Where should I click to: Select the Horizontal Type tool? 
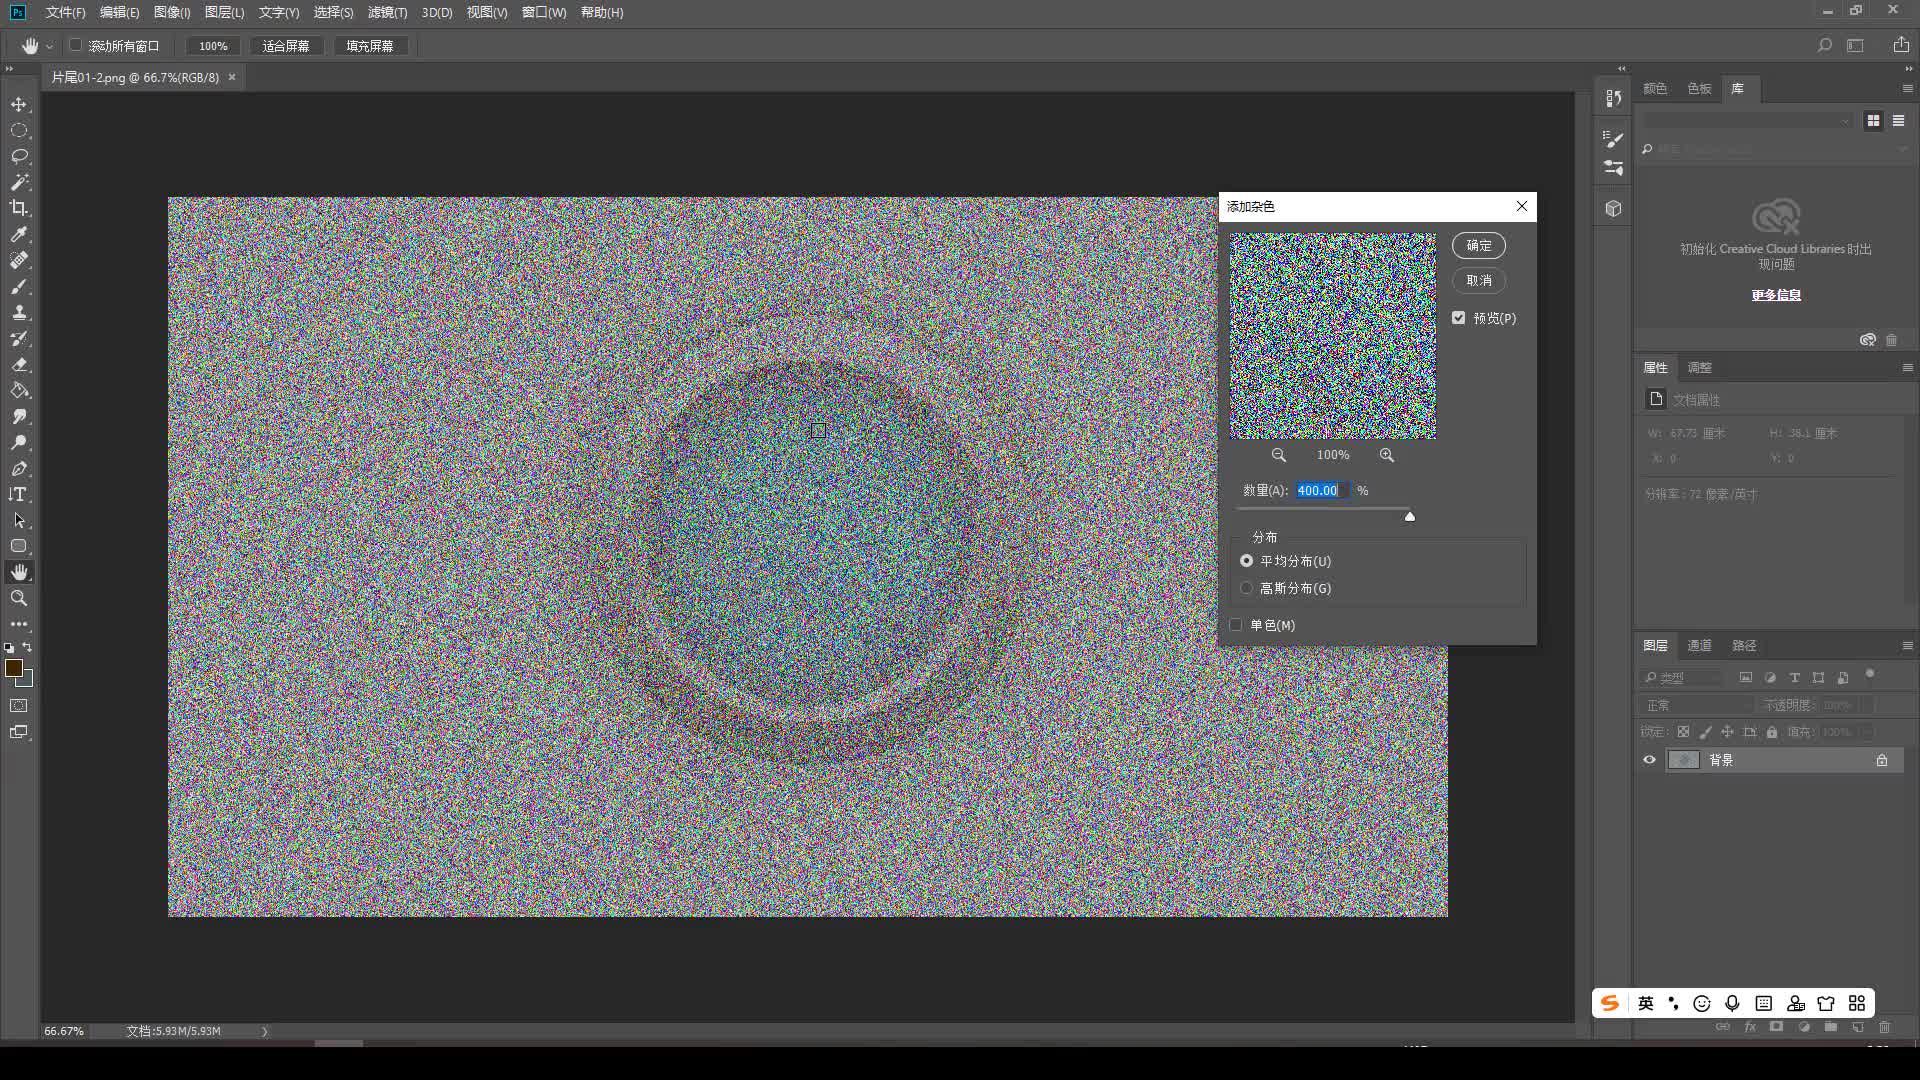(x=19, y=494)
